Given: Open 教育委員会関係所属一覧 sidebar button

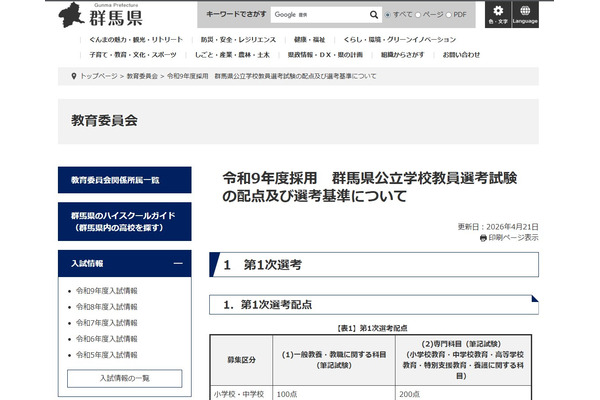Looking at the screenshot, I should [125, 180].
